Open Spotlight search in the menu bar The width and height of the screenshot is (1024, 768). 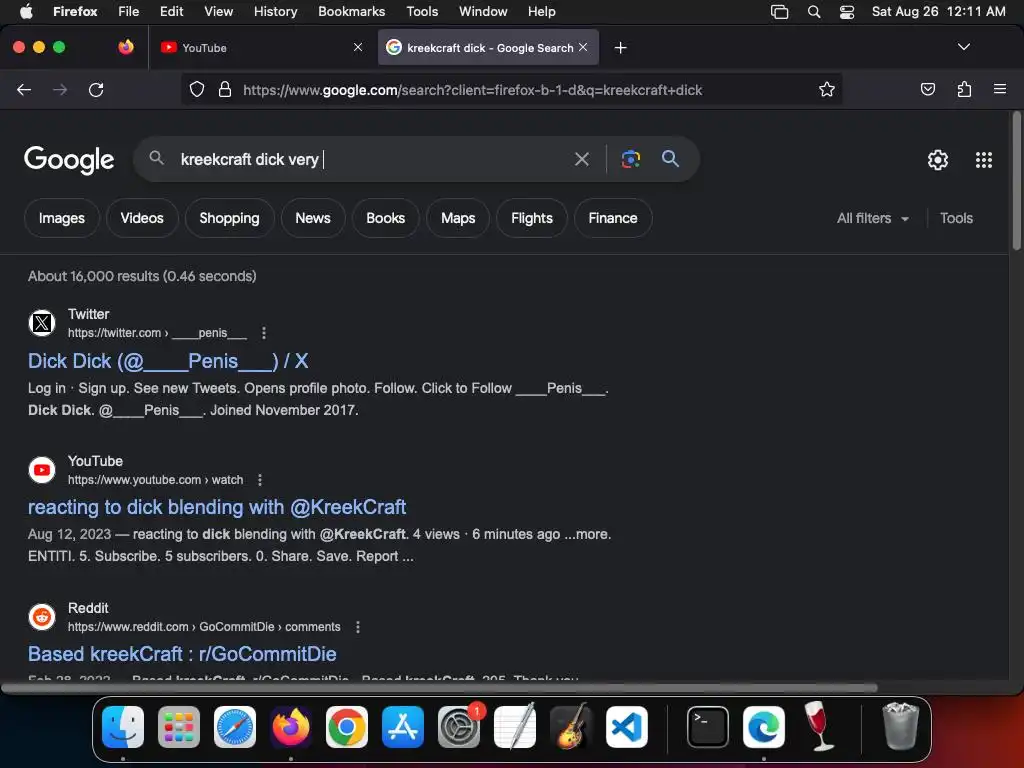(x=814, y=12)
